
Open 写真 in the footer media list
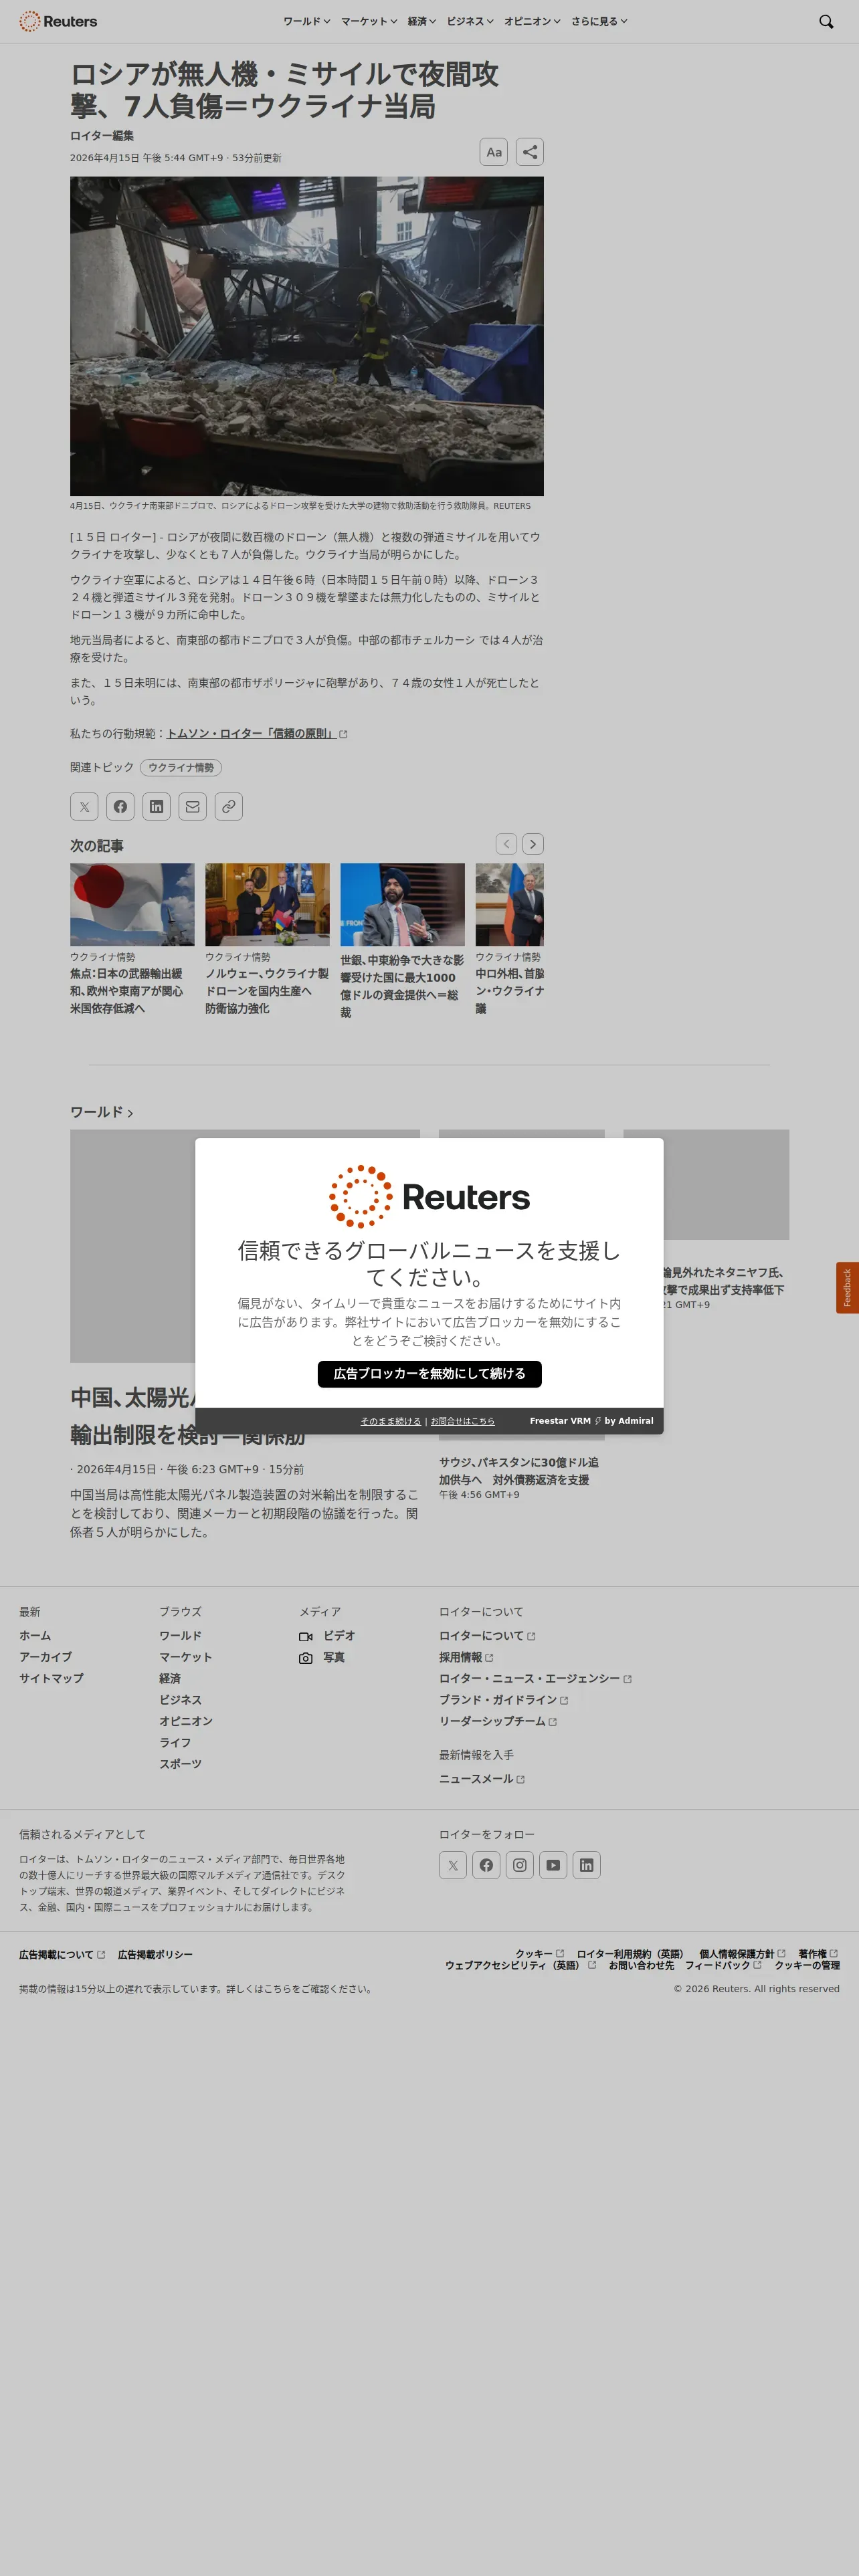coord(322,1658)
